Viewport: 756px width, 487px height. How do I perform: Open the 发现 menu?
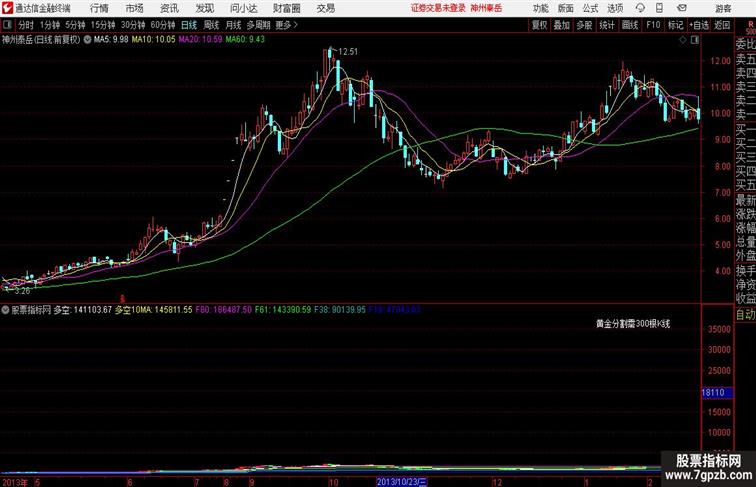tap(204, 8)
